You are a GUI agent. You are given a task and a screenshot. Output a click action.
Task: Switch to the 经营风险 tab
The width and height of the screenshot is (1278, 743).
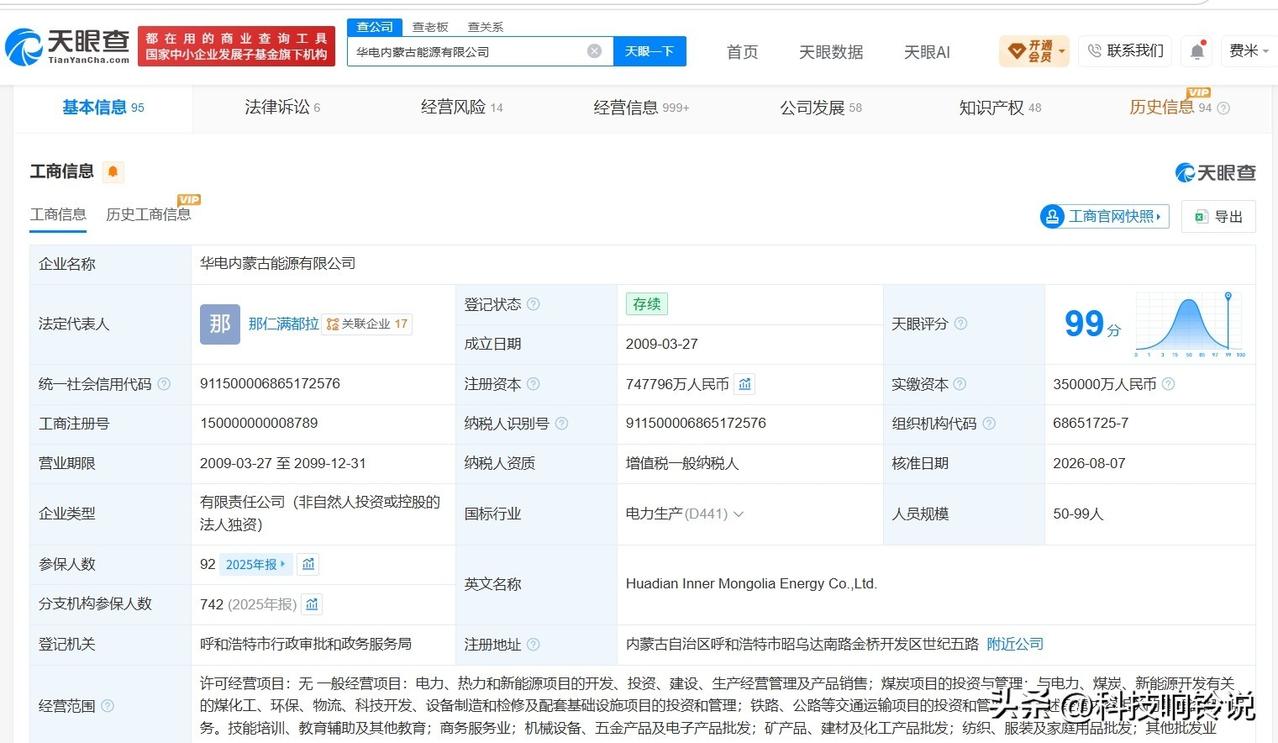462,108
